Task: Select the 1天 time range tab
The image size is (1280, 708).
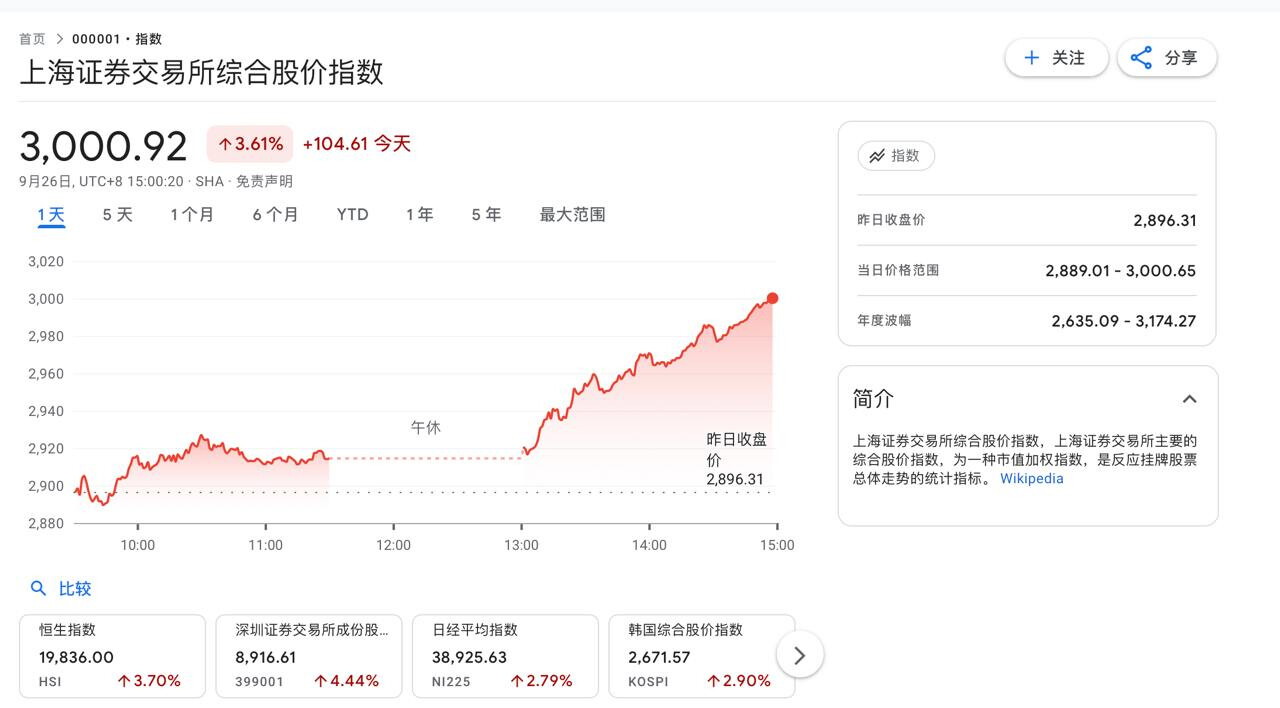Action: pyautogui.click(x=51, y=215)
